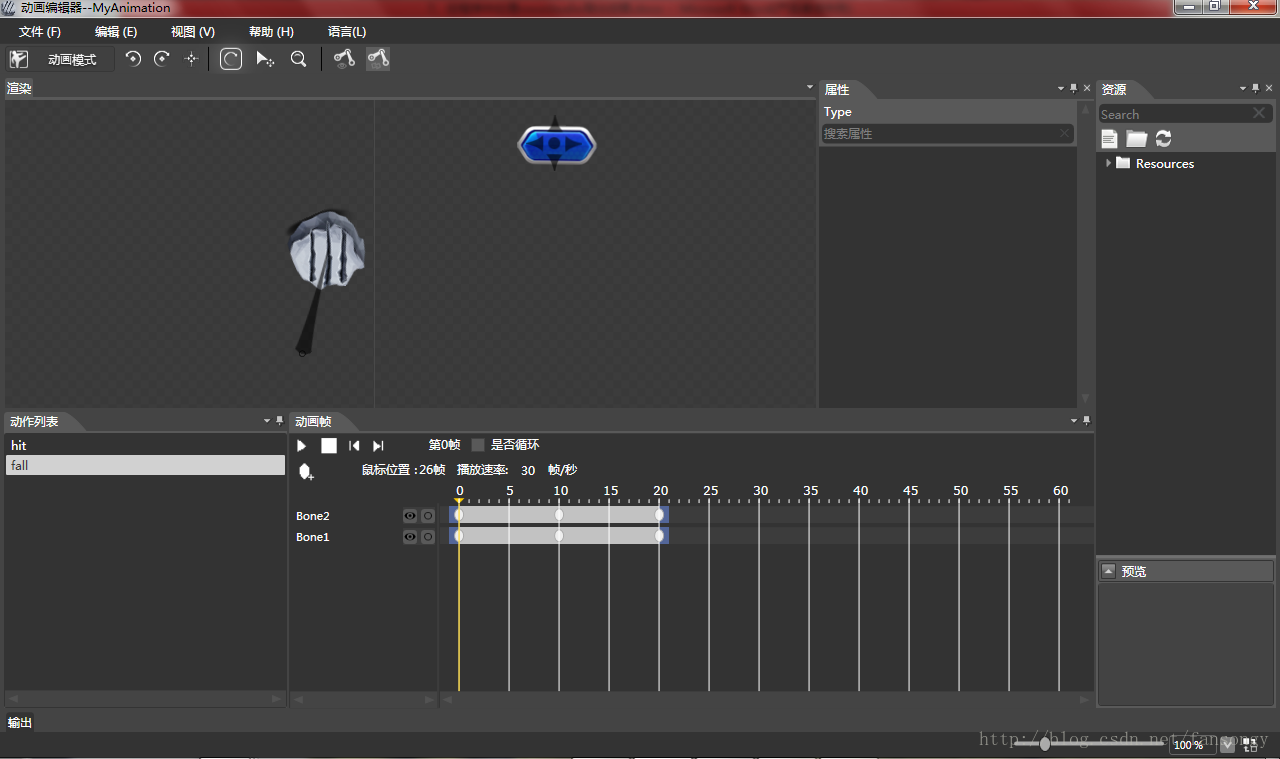
Task: Add a keyframe with the plus icon
Action: 306,471
